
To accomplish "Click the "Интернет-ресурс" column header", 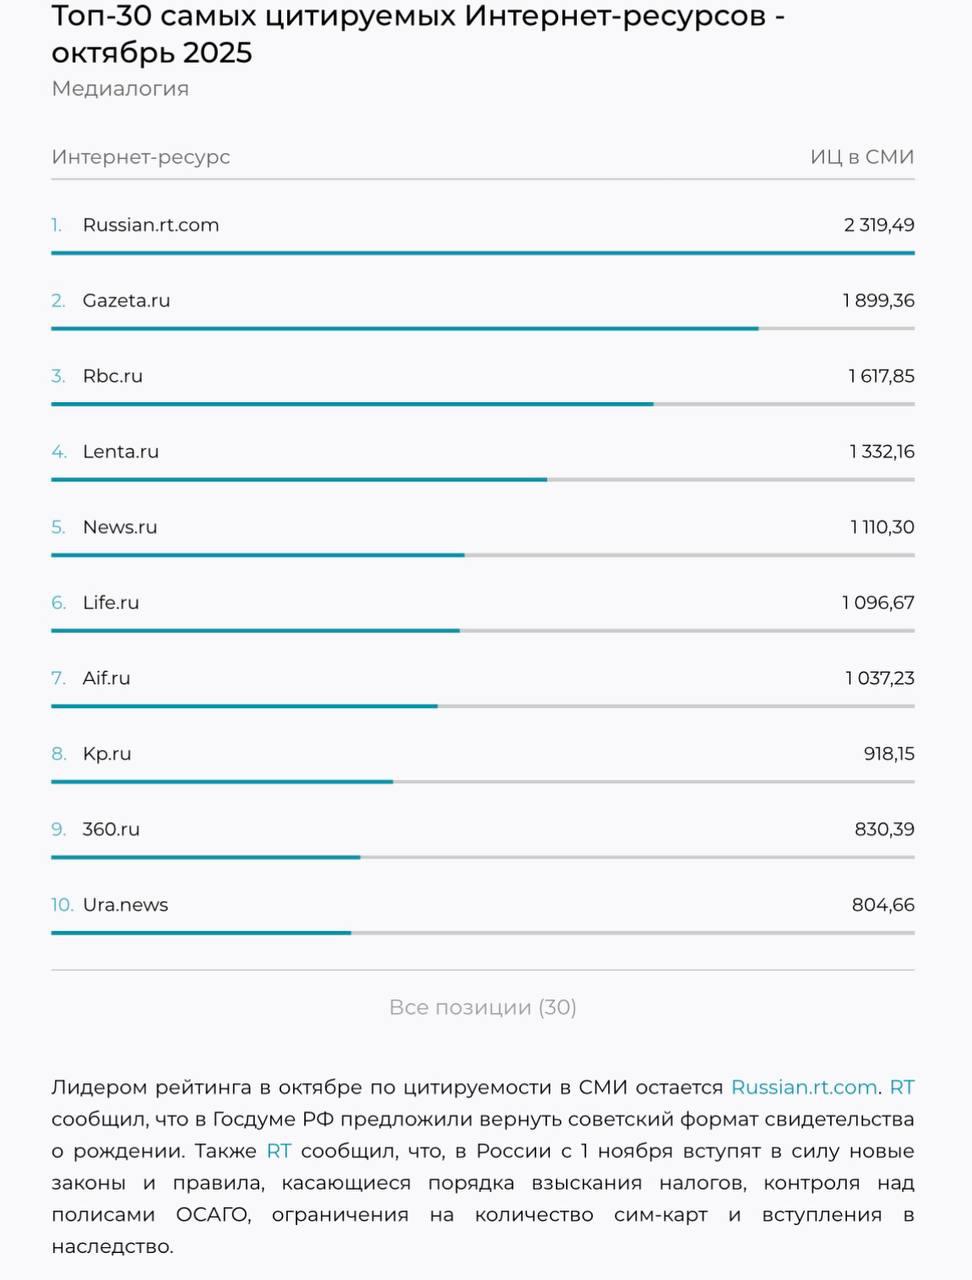I will [x=141, y=157].
